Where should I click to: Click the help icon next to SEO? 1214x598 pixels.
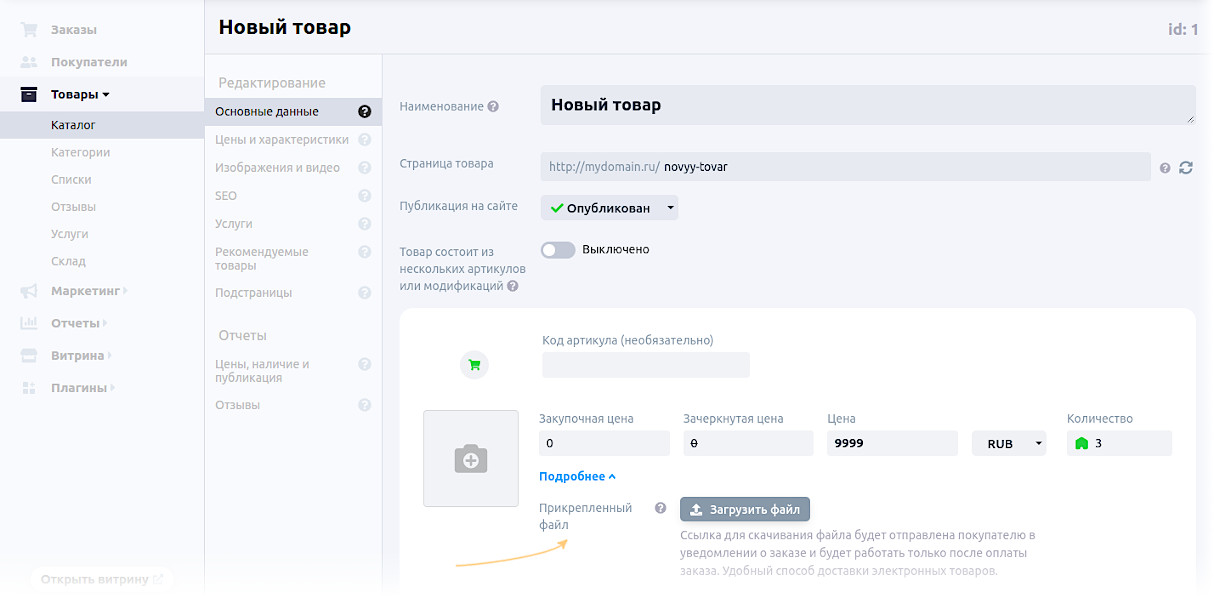365,196
